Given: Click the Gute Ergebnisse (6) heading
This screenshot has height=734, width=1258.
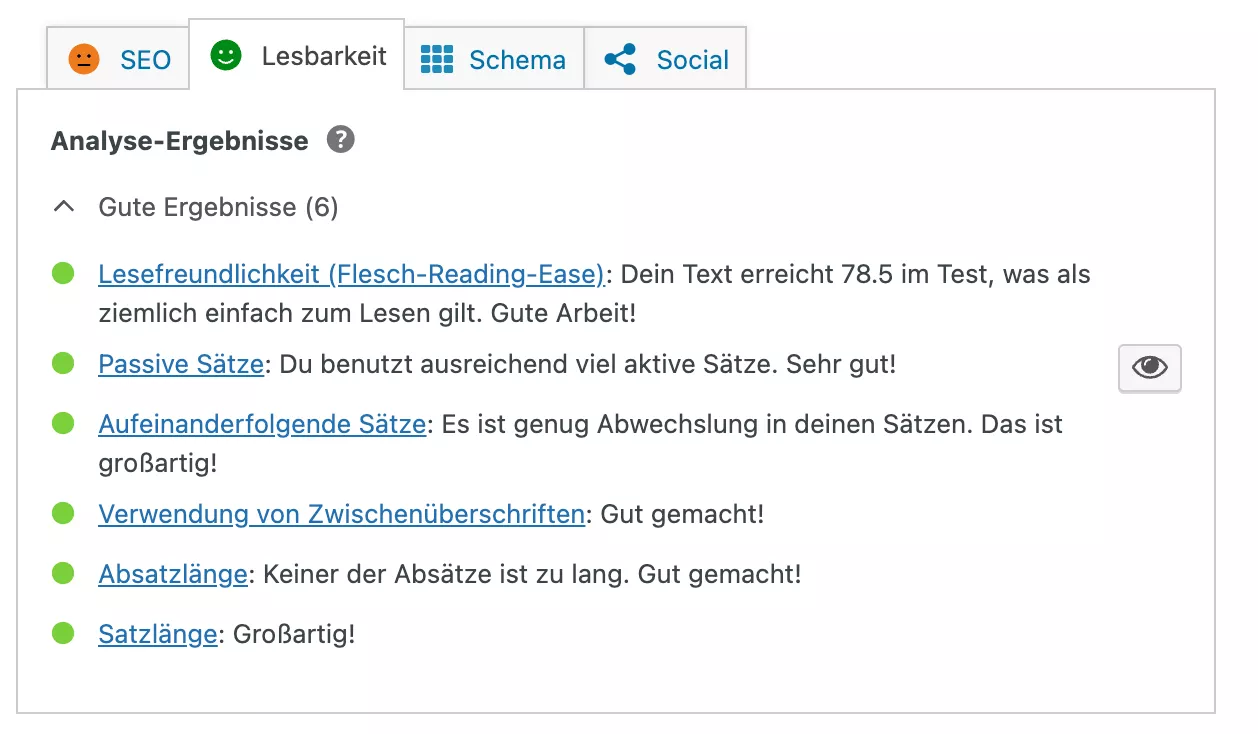Looking at the screenshot, I should 218,207.
